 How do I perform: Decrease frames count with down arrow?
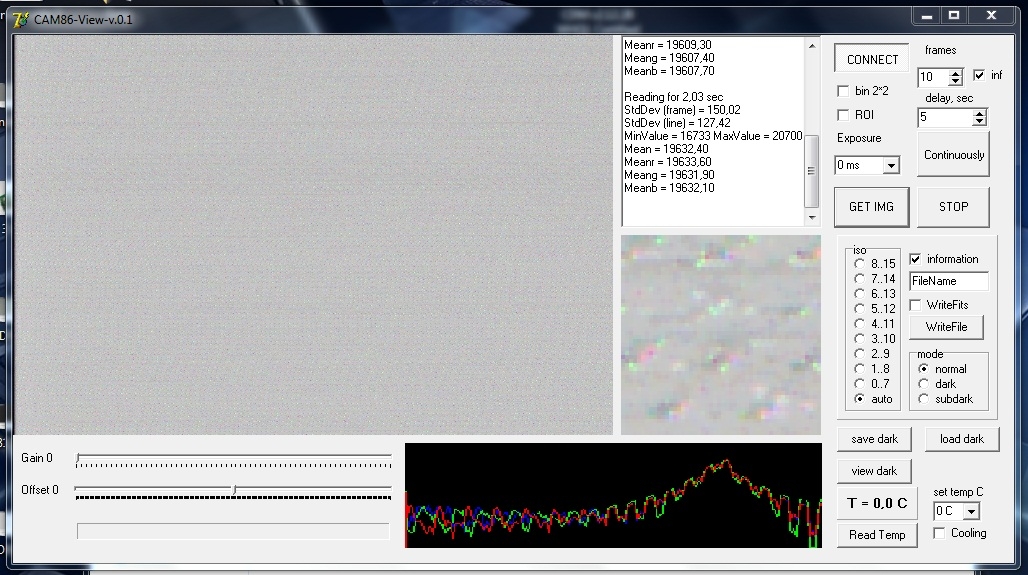point(956,81)
